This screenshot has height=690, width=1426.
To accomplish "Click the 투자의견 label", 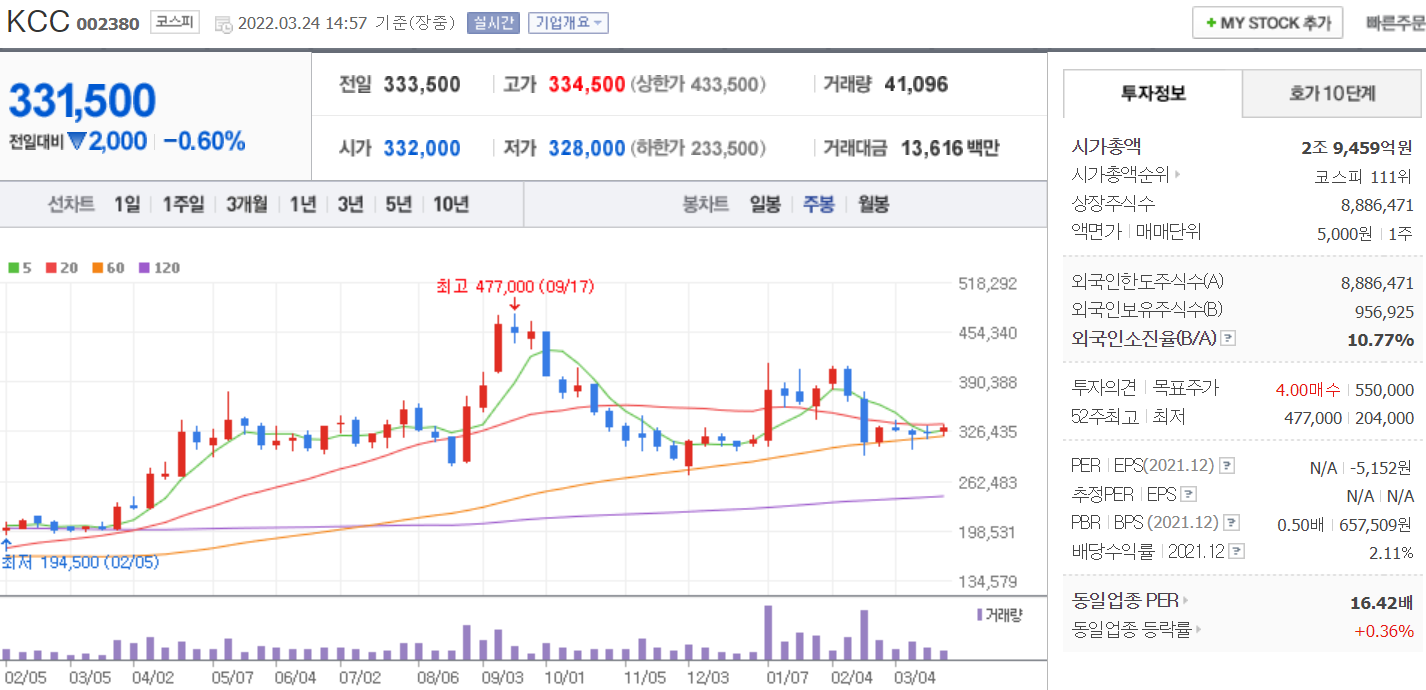I will tap(1102, 388).
